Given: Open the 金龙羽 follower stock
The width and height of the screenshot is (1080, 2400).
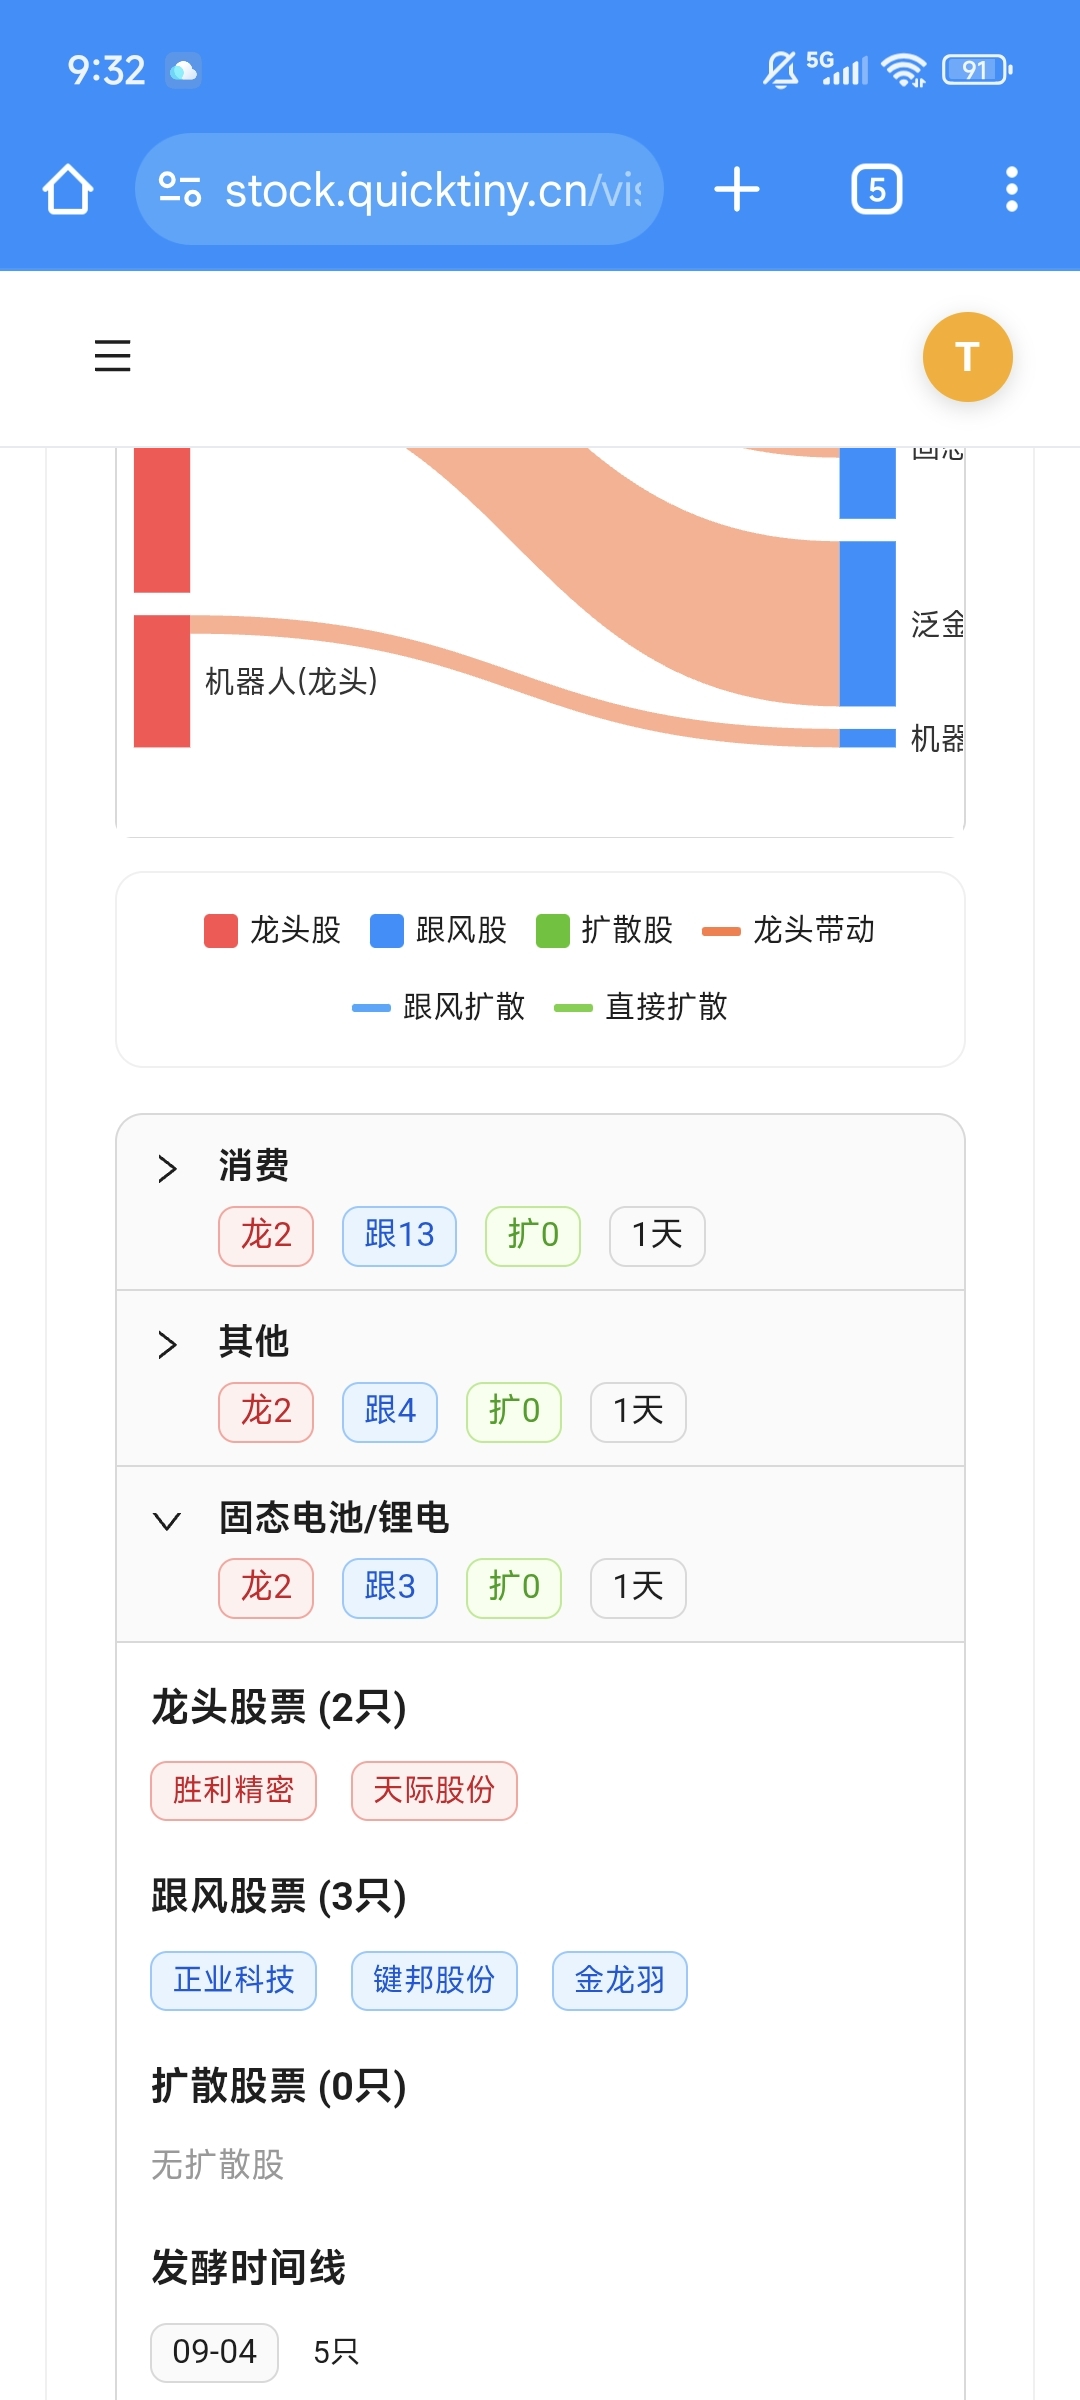Looking at the screenshot, I should coord(620,1980).
